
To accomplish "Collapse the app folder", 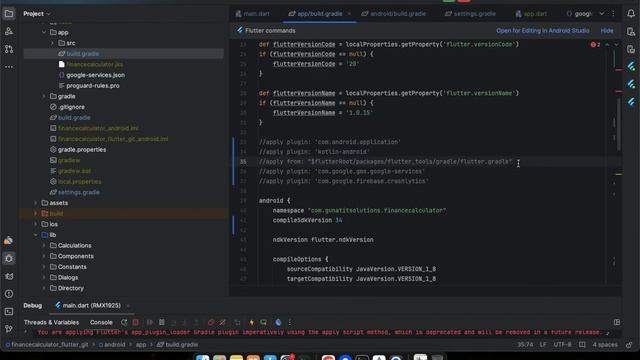I will tap(44, 32).
